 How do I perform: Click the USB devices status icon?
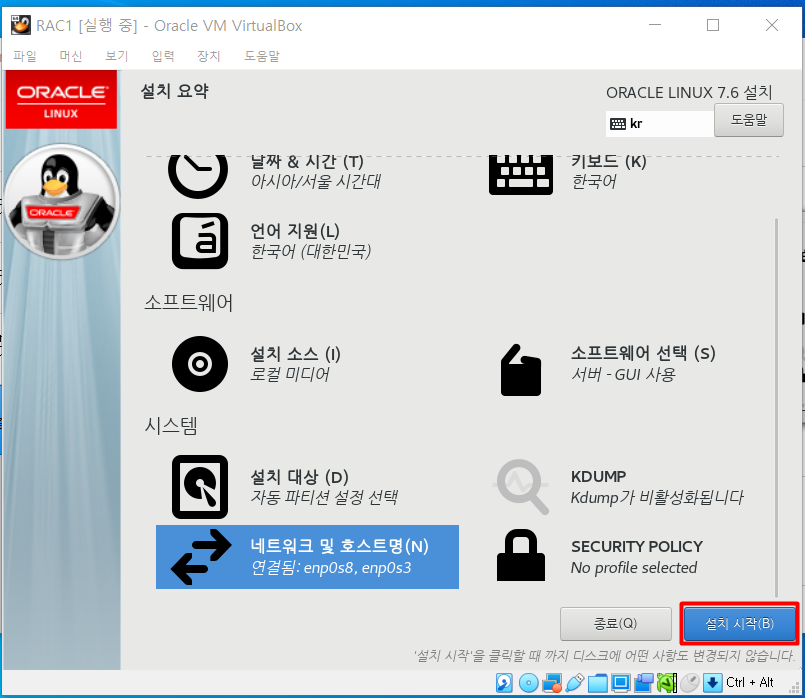tap(575, 683)
